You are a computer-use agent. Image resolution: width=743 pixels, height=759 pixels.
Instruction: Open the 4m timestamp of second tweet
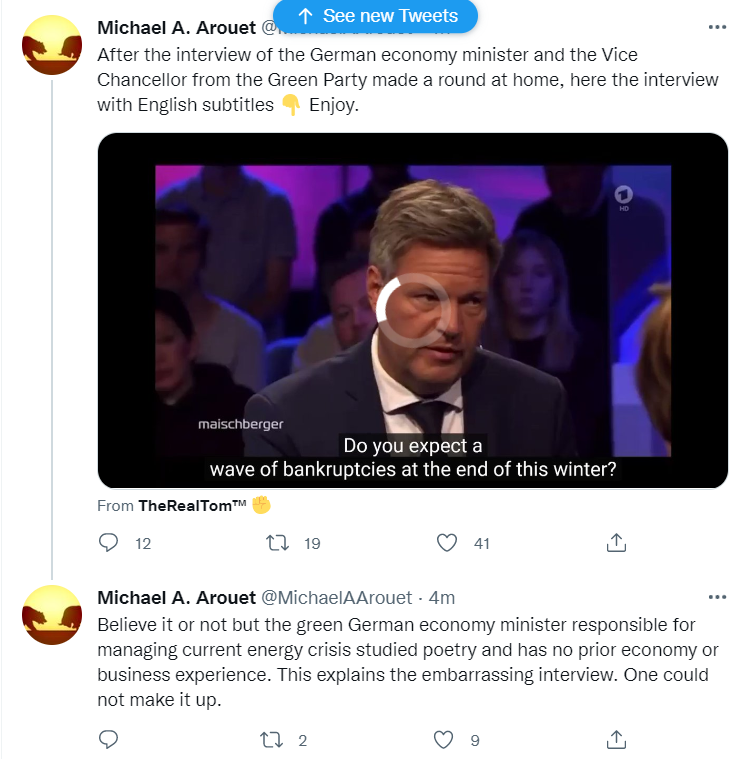441,597
